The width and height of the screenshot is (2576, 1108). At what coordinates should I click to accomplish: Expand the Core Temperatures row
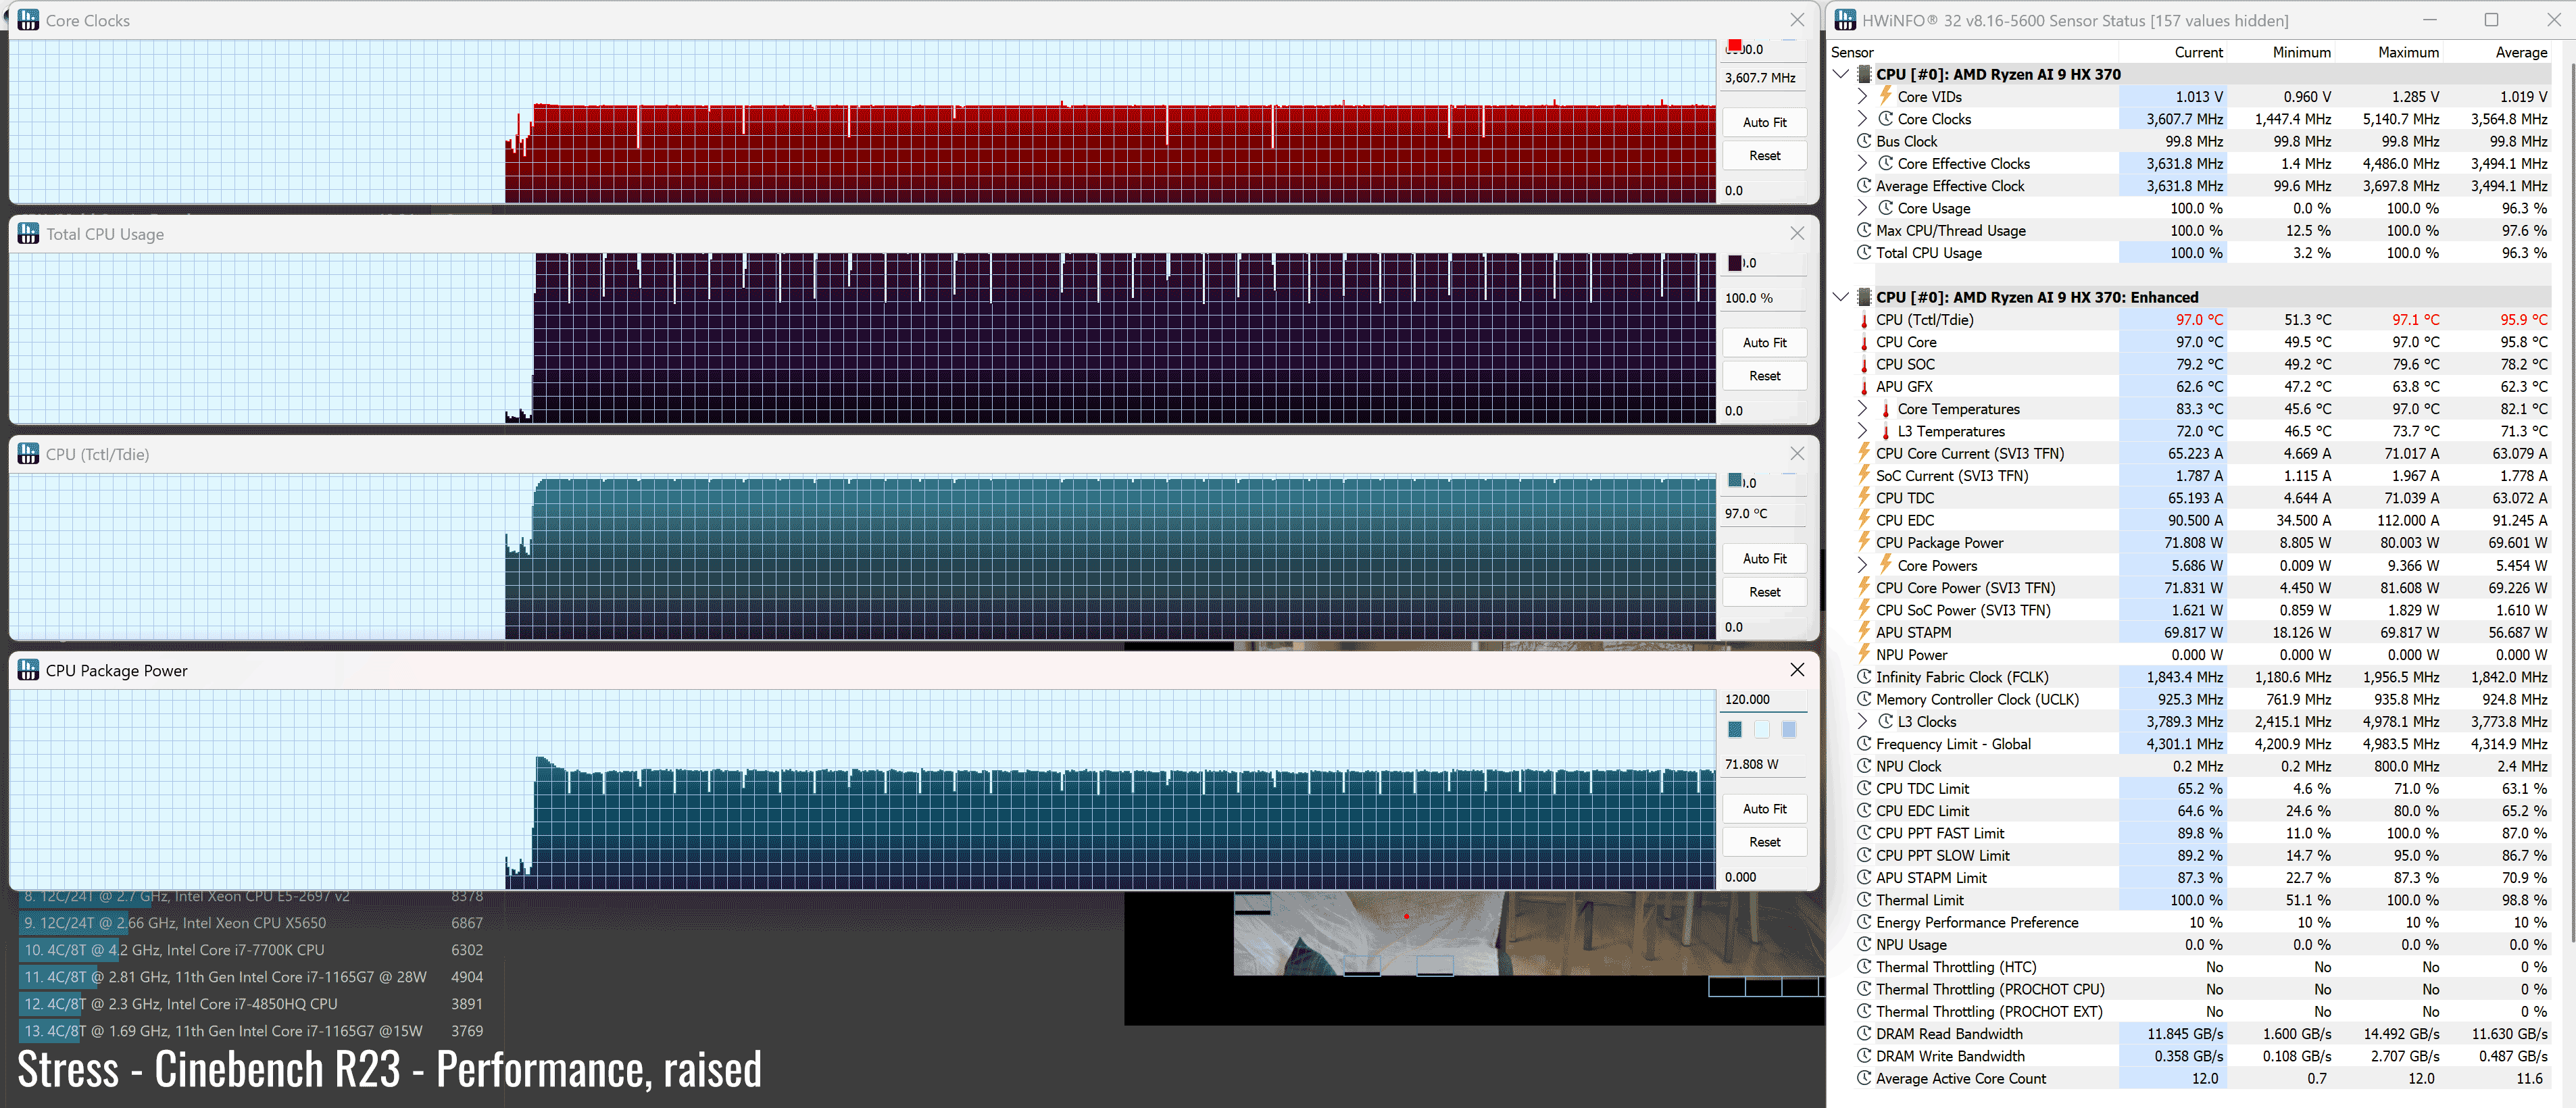1862,409
